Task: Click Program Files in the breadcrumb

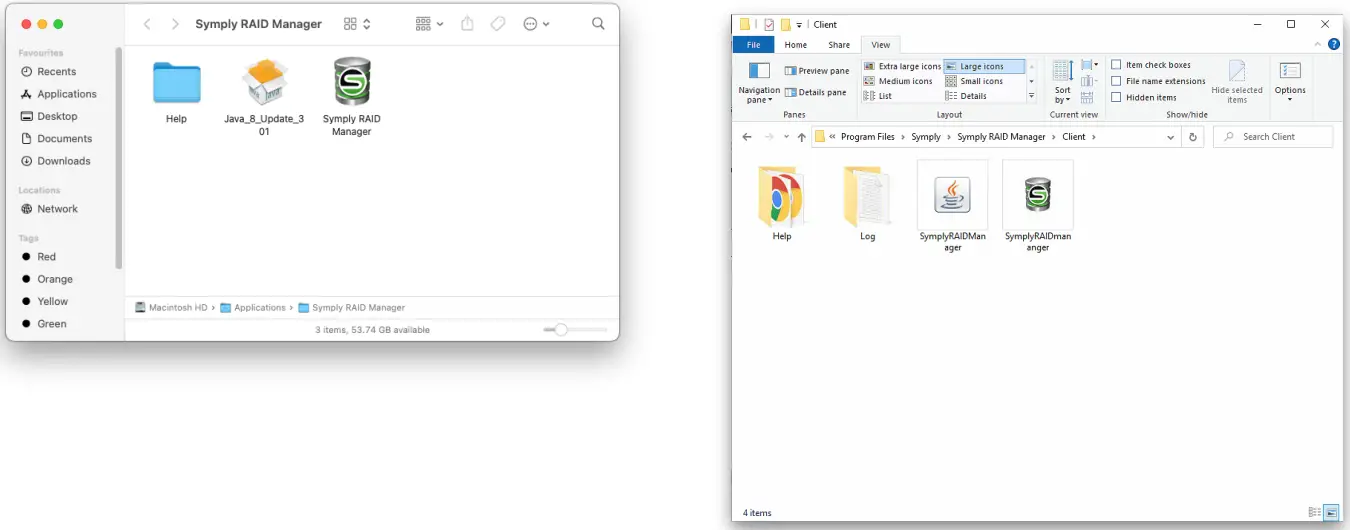Action: pos(867,137)
